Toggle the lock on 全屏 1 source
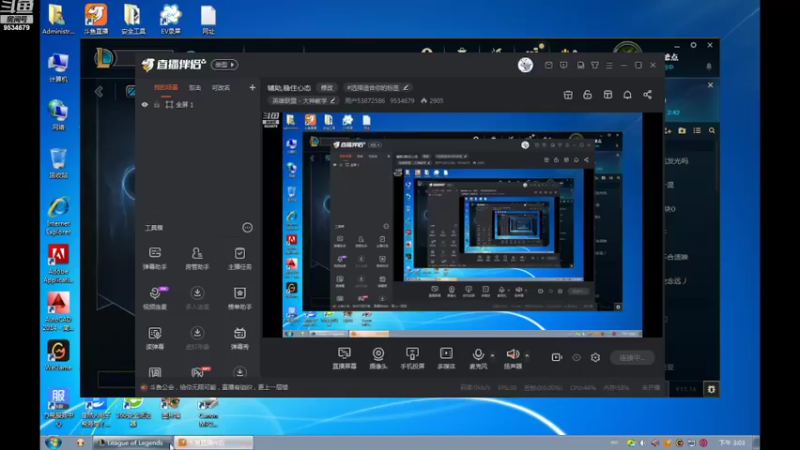This screenshot has height=450, width=800. point(157,105)
